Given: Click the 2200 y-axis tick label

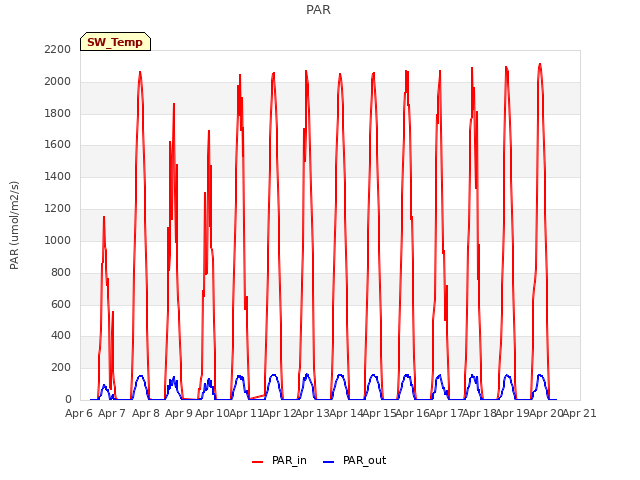Looking at the screenshot, I should click(58, 49).
